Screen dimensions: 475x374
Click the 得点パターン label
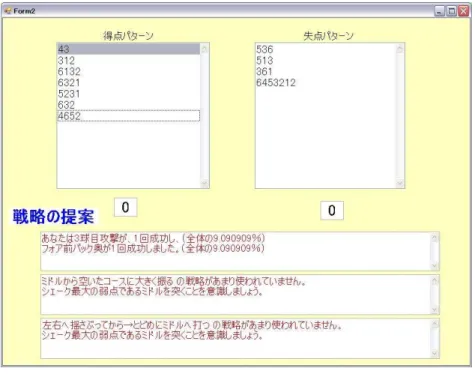(128, 36)
